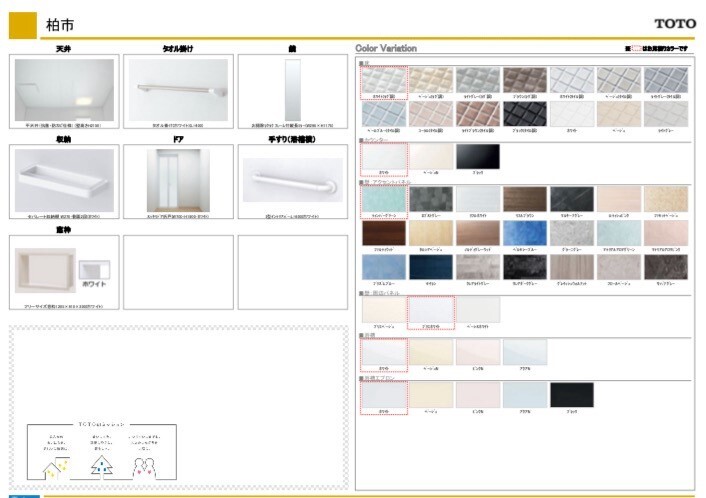This screenshot has width=706, height=498.
Task: Click the yellow square beside 柏市 title
Action: pyautogui.click(x=22, y=24)
